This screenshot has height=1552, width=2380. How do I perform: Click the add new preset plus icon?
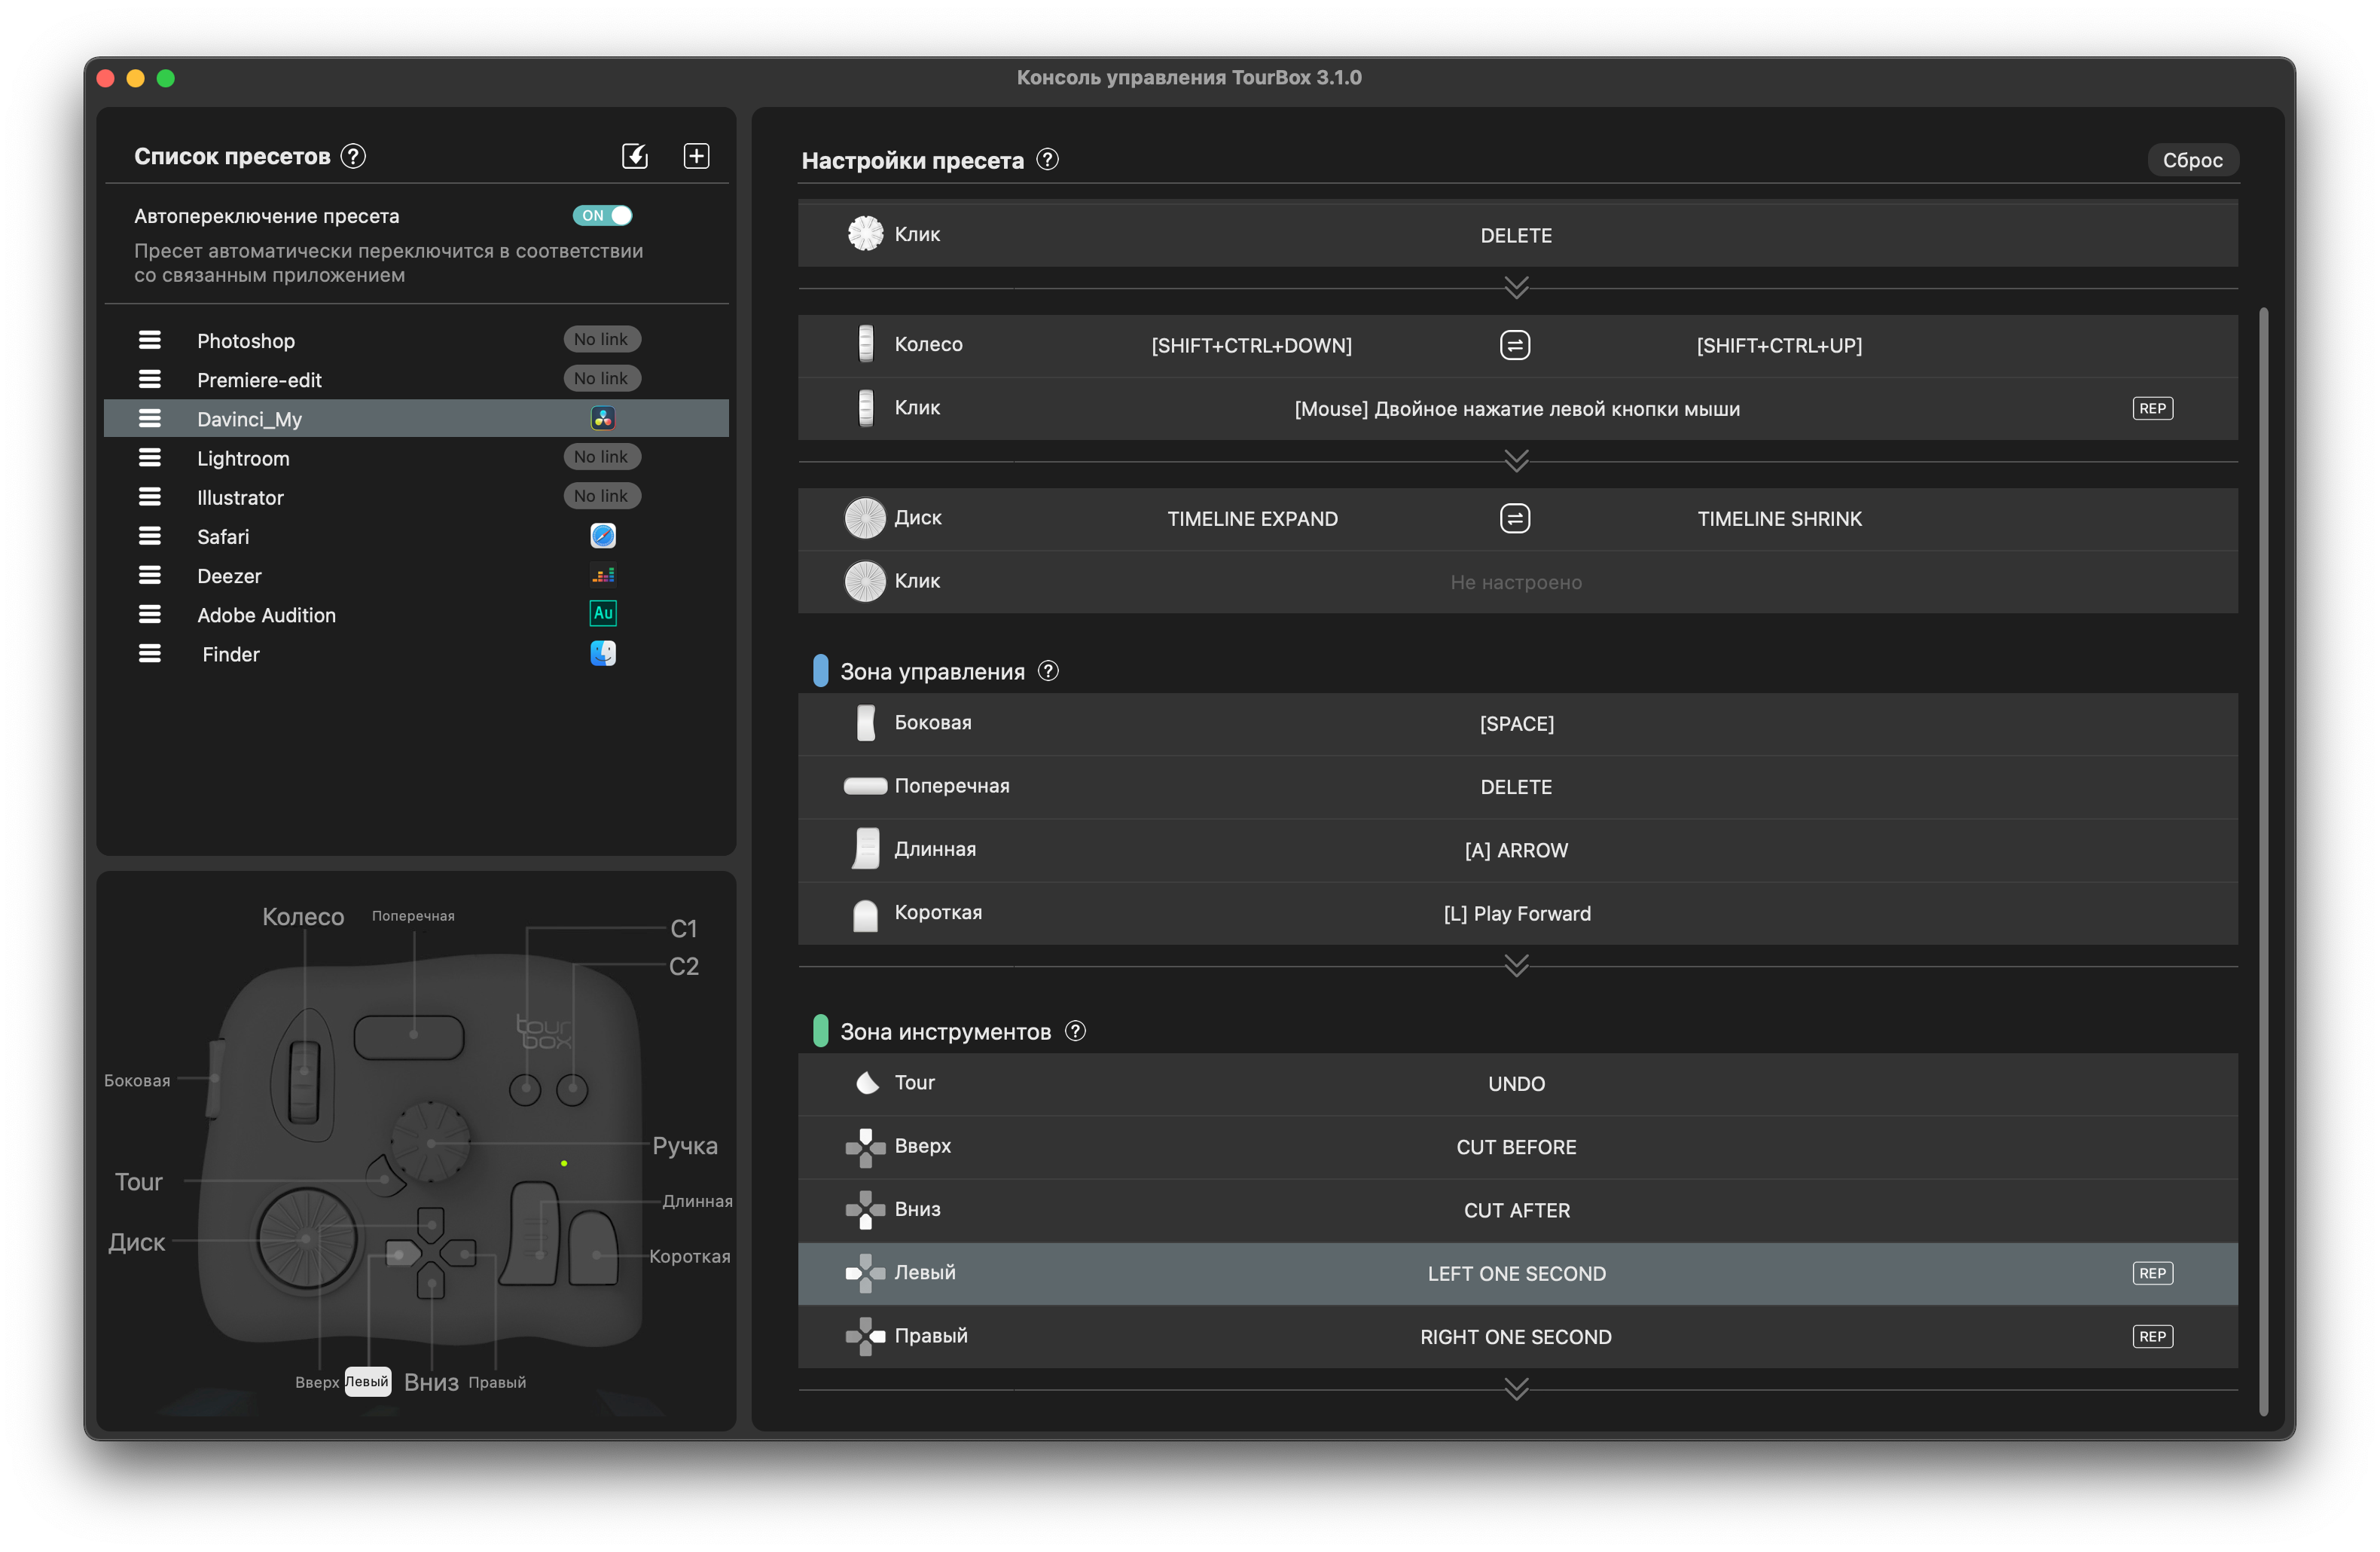point(696,156)
